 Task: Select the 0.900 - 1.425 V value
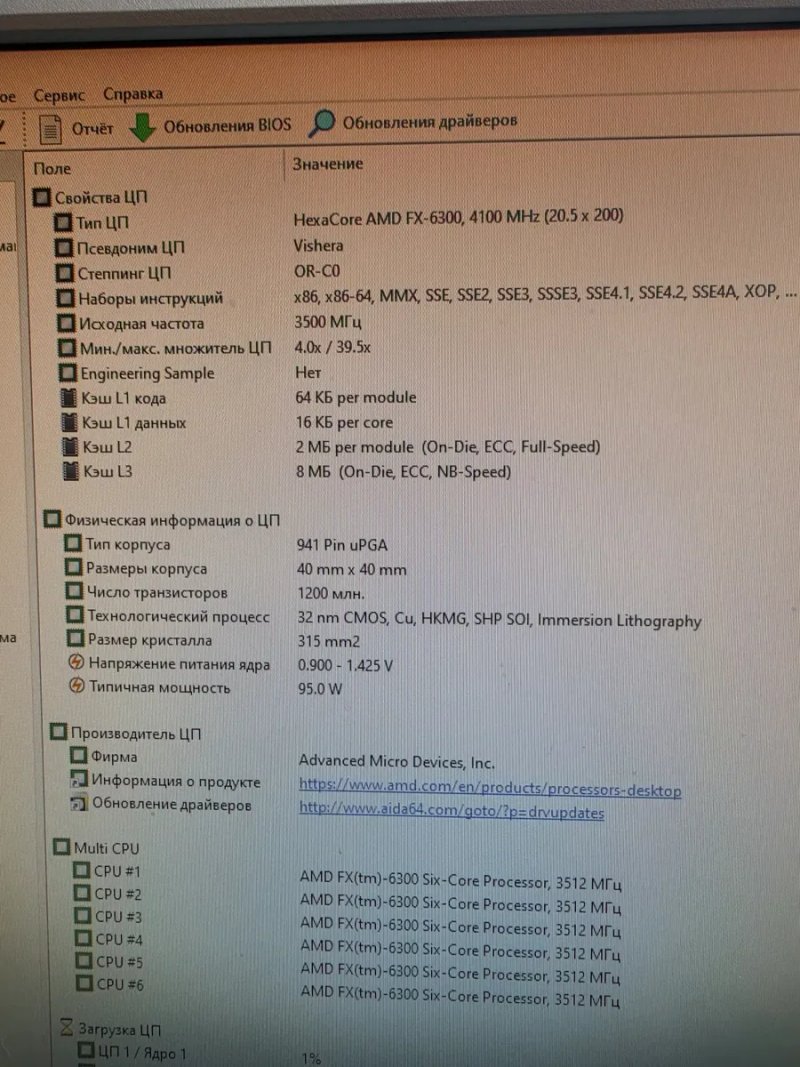click(x=346, y=665)
